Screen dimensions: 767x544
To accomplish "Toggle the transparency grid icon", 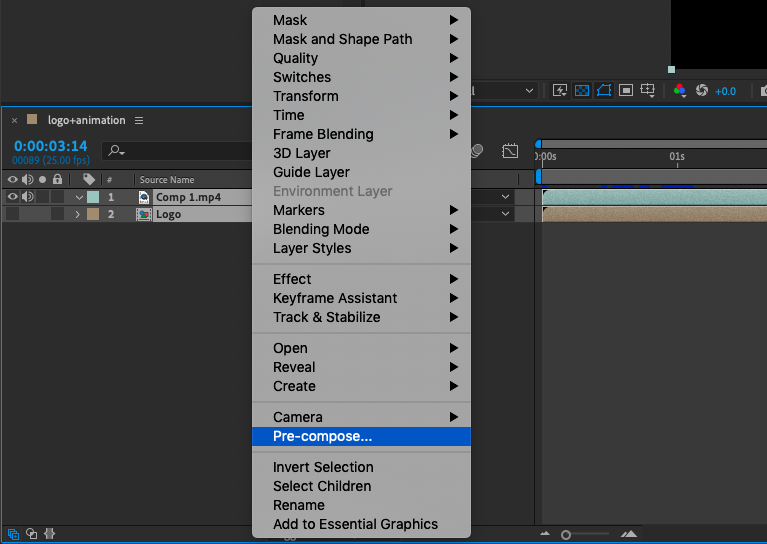I will [582, 90].
